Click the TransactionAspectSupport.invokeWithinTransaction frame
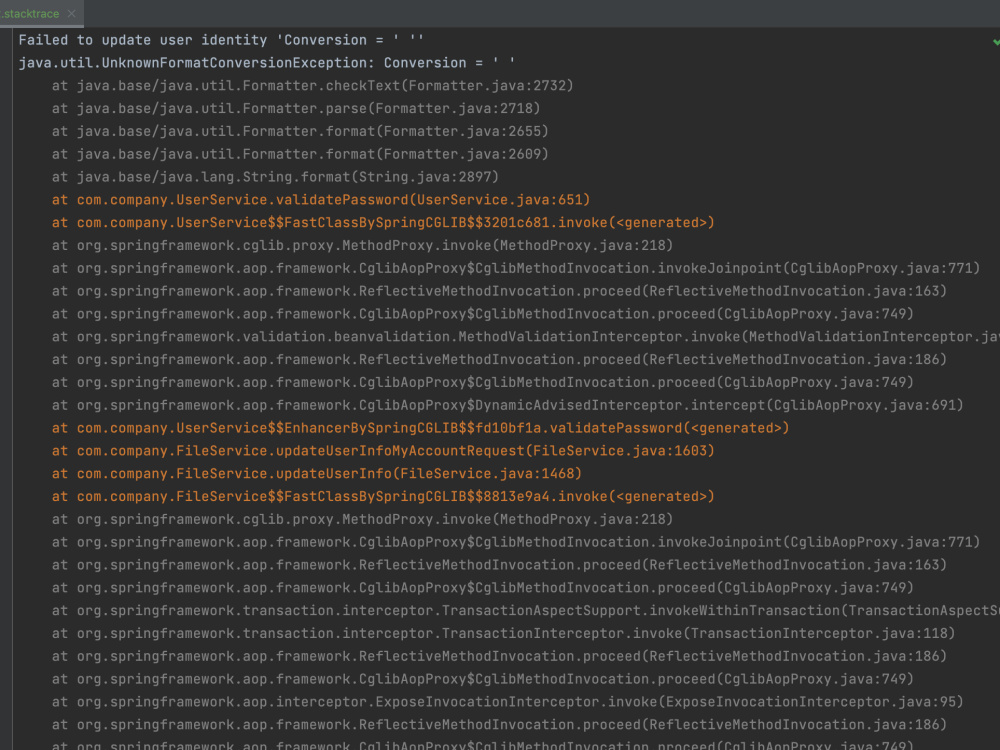 click(x=526, y=611)
